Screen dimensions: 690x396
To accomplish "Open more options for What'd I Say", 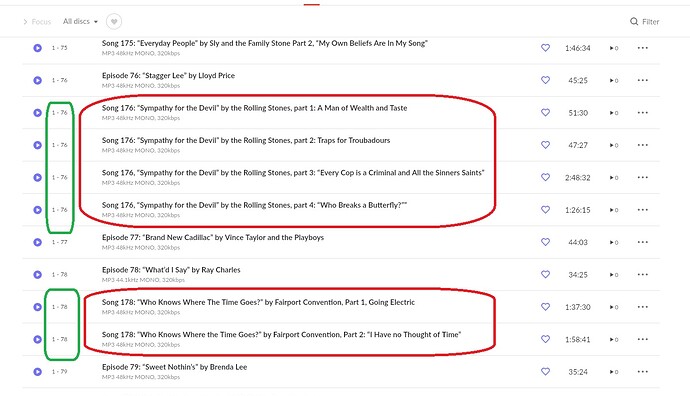I will point(642,275).
